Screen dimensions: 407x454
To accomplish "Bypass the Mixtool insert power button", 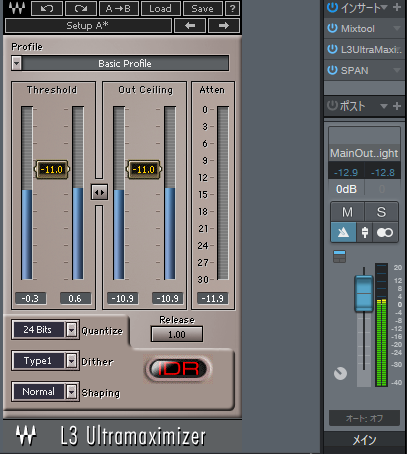I will [332, 28].
